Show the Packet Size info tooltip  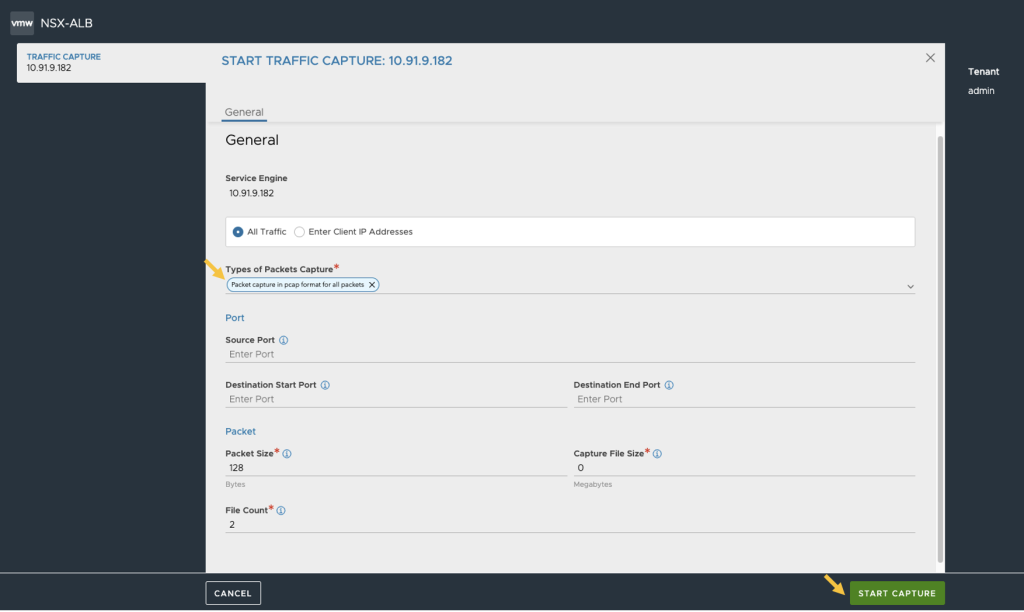click(287, 454)
